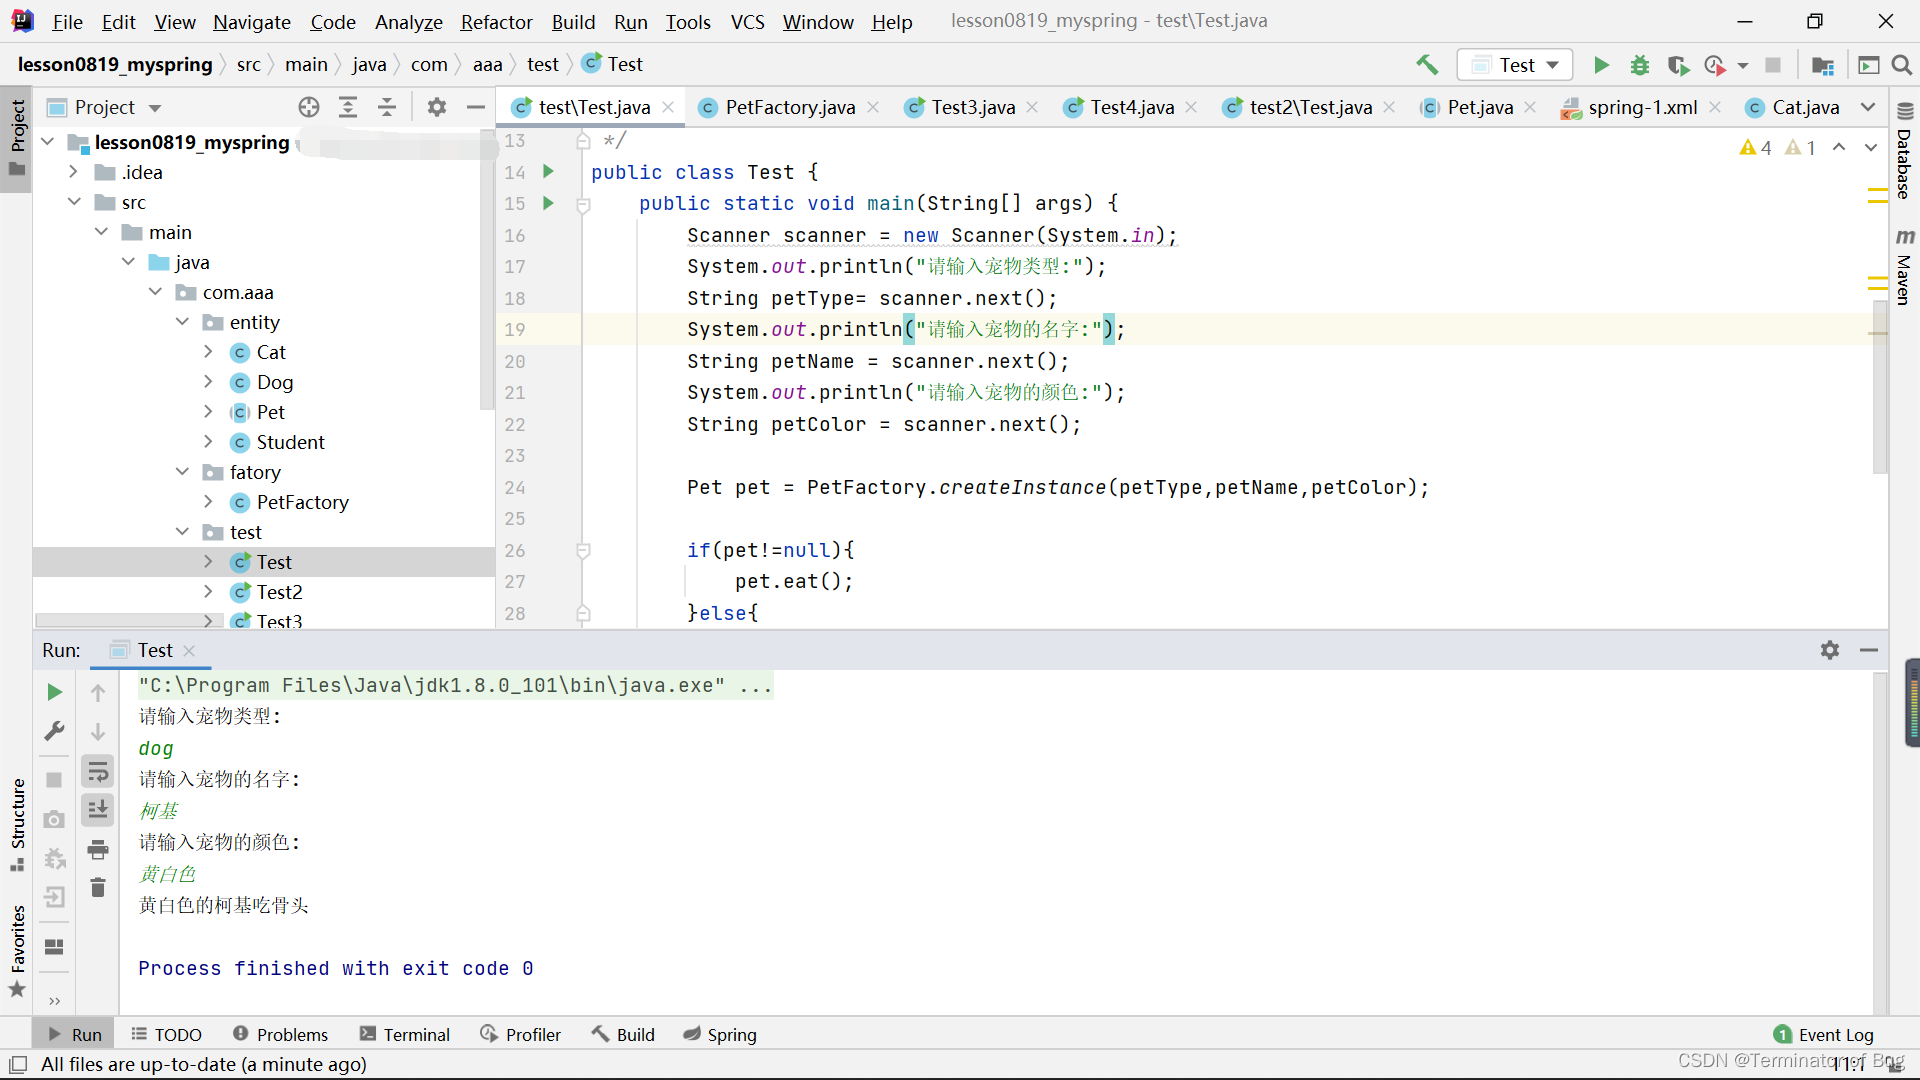Viewport: 1920px width, 1080px height.
Task: Open the Event Log
Action: click(1824, 1034)
